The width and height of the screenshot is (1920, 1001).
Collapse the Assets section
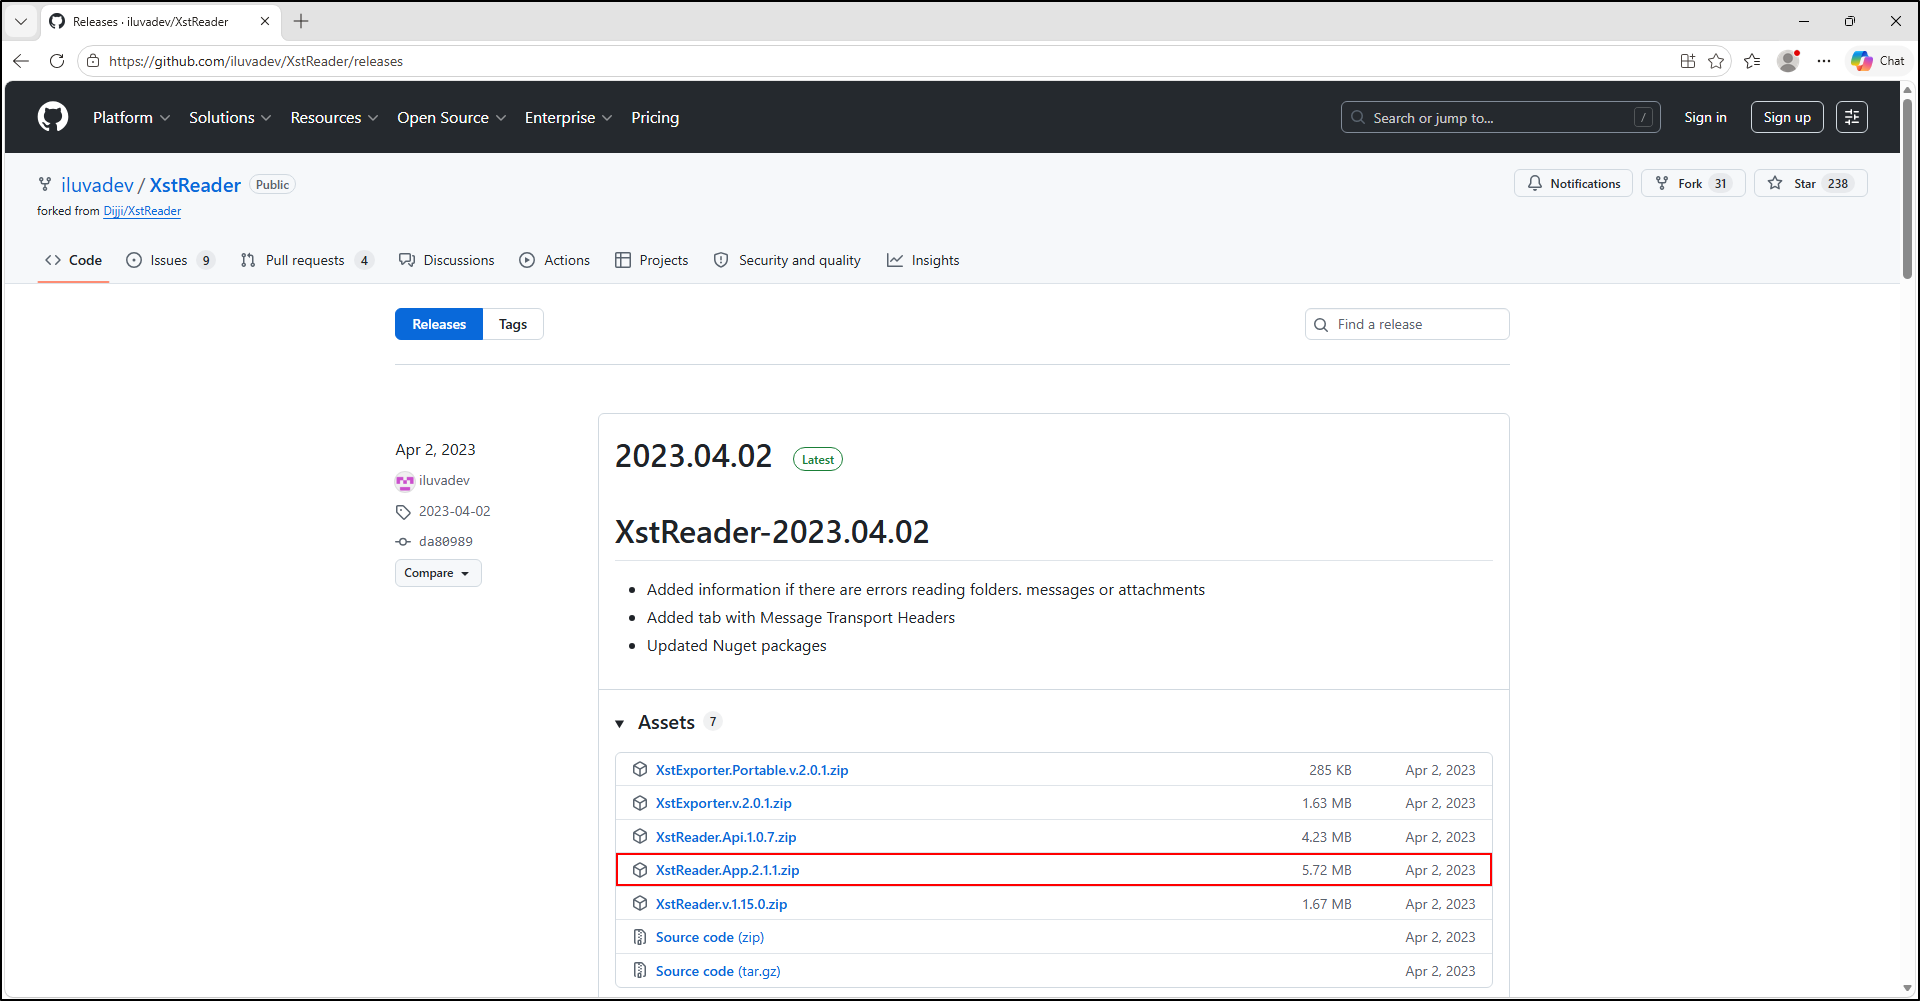(x=620, y=723)
